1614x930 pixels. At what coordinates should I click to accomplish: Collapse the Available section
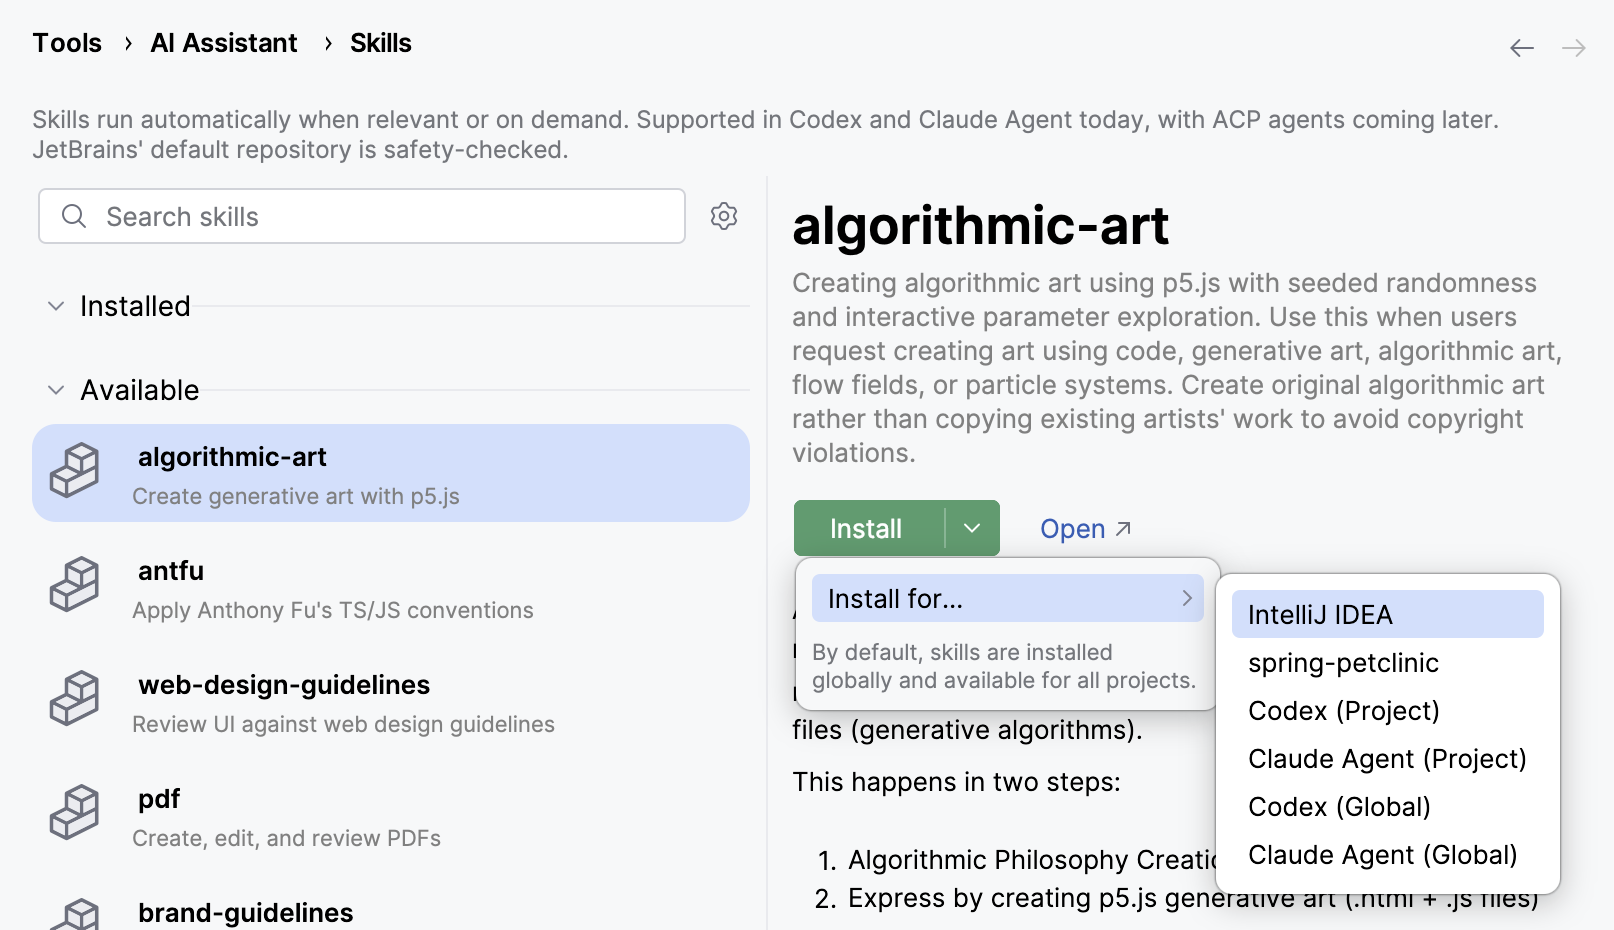pos(56,390)
